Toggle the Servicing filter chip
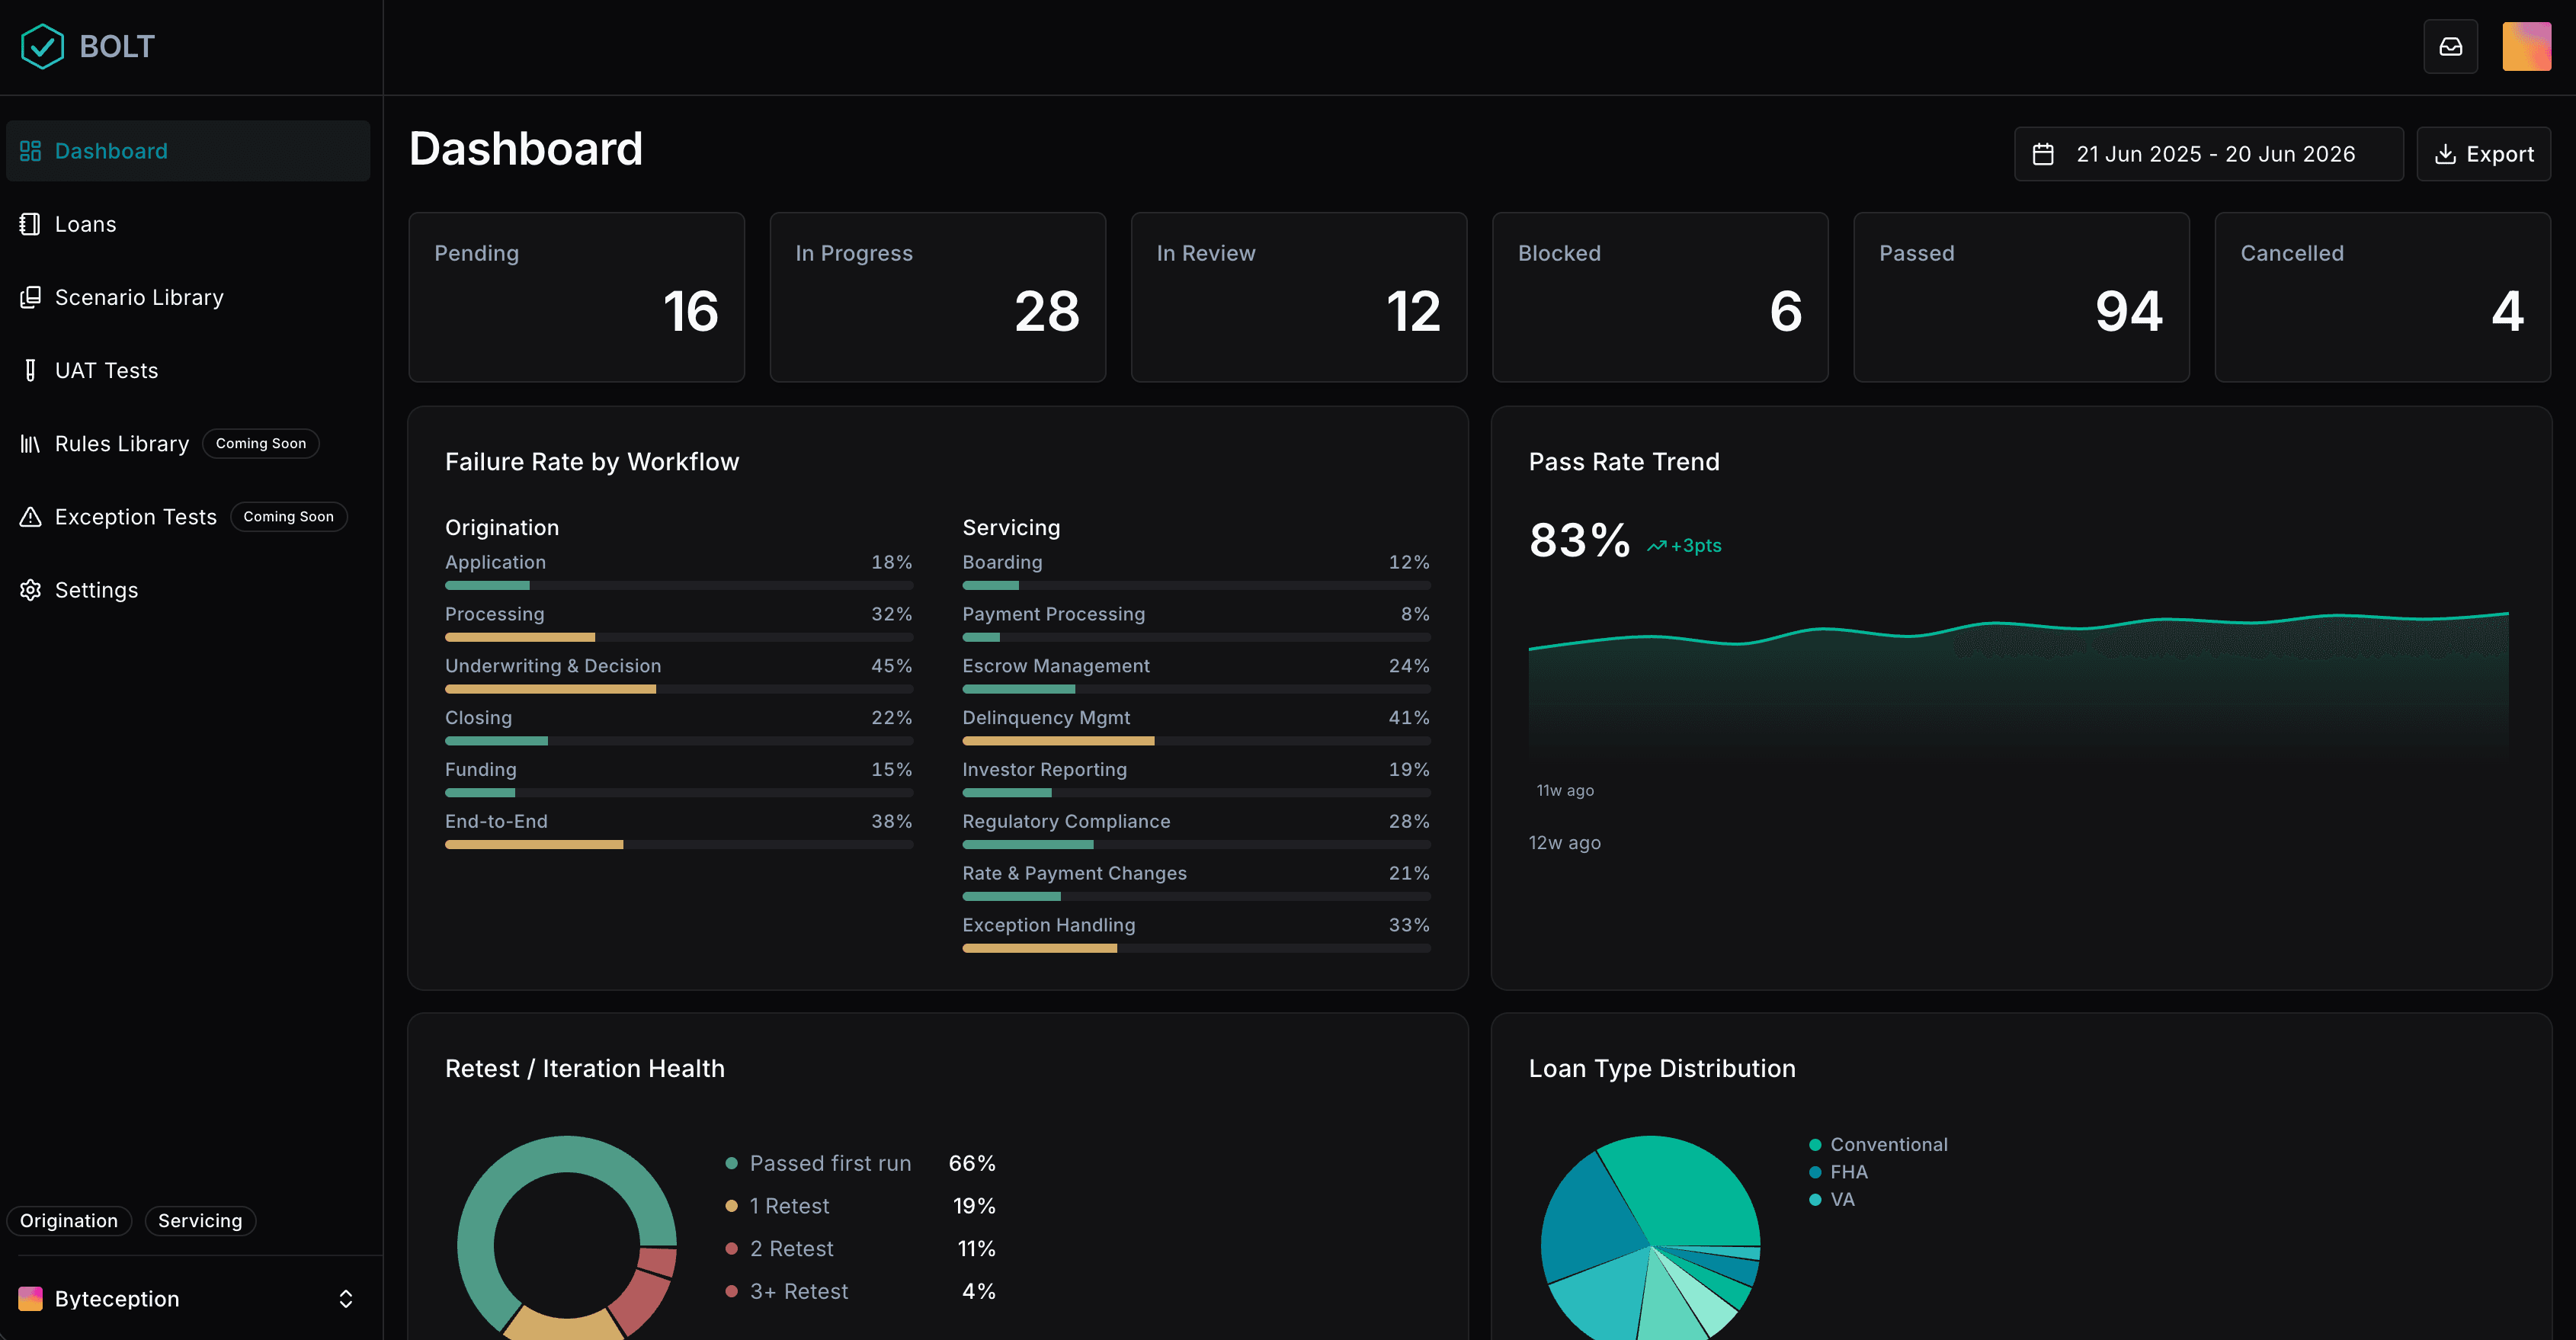This screenshot has height=1340, width=2576. point(200,1220)
